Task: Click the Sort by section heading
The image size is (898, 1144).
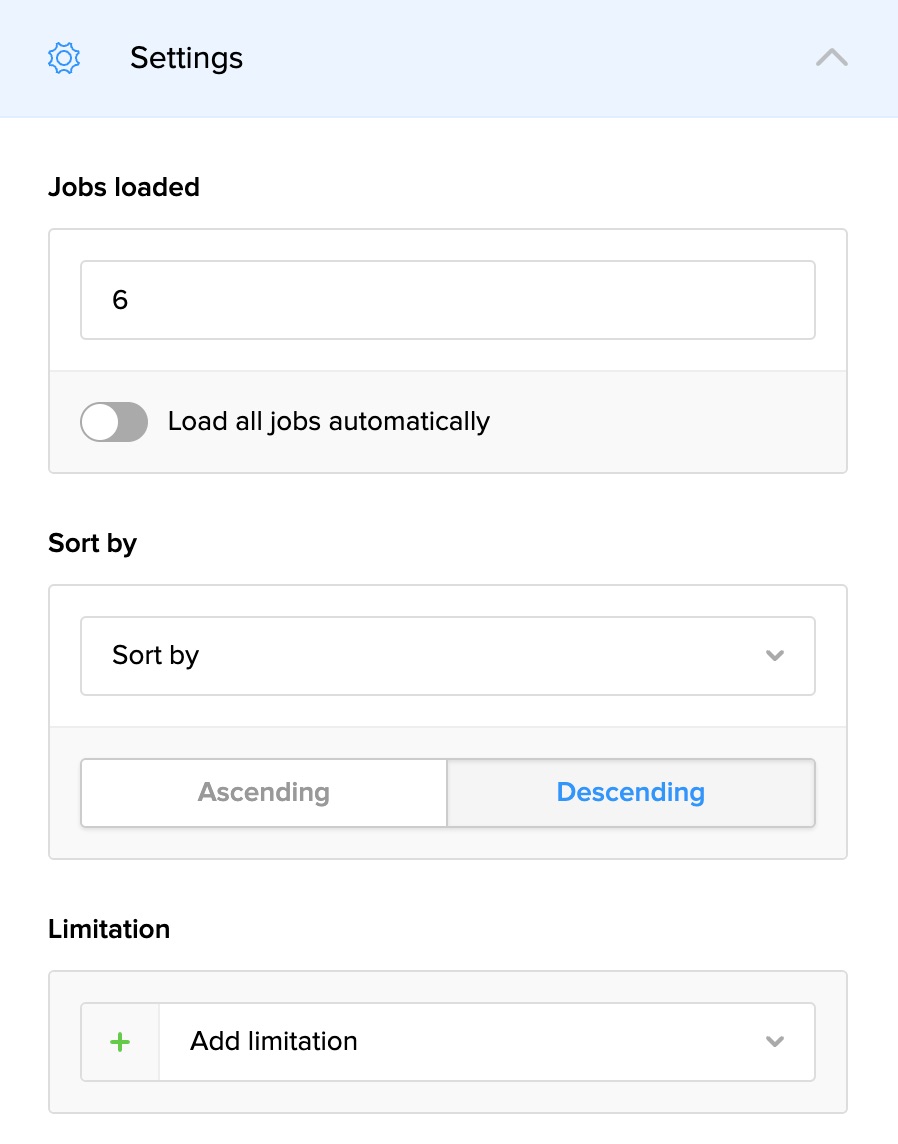Action: click(x=92, y=543)
